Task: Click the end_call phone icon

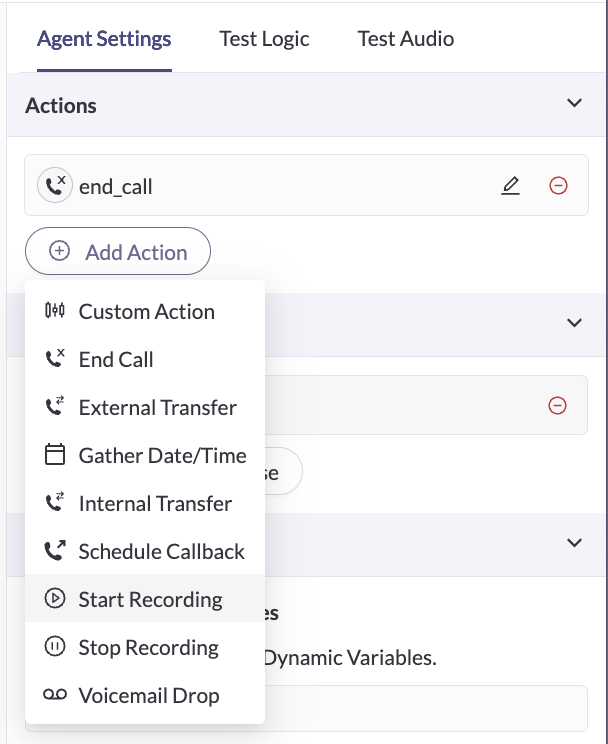Action: [x=55, y=186]
